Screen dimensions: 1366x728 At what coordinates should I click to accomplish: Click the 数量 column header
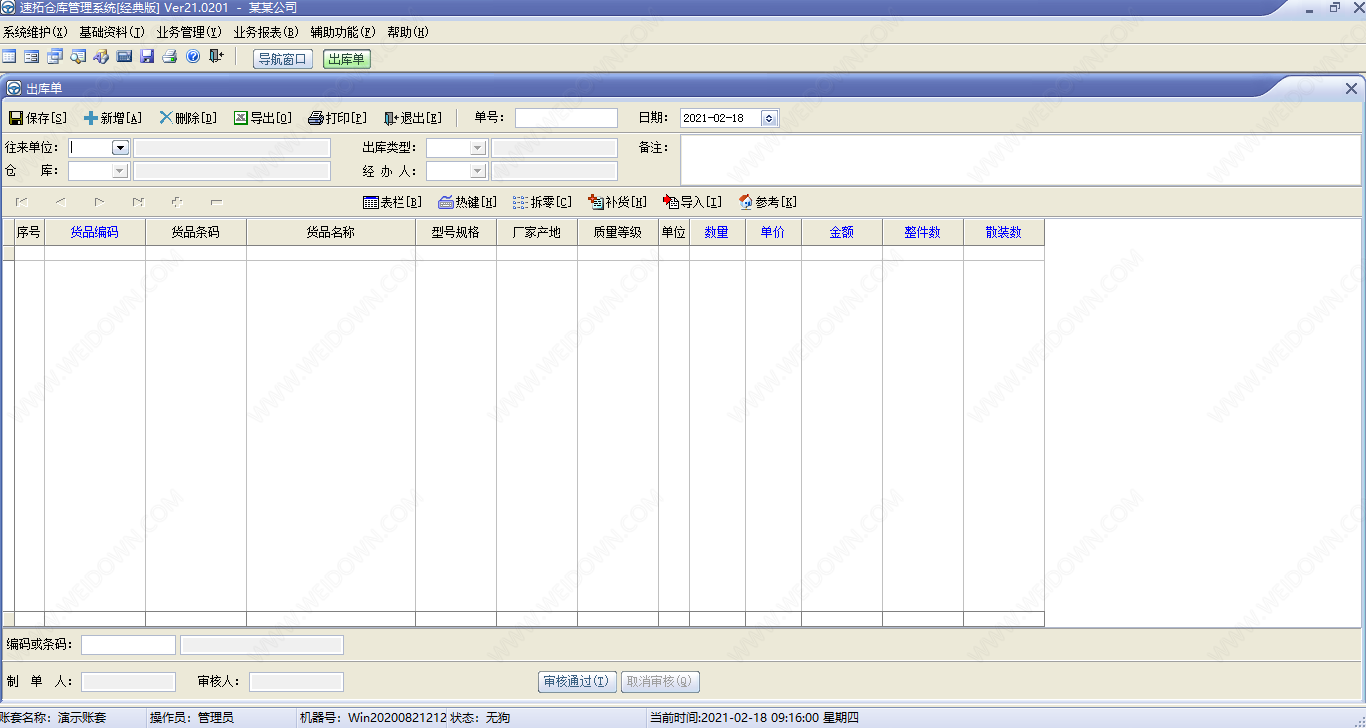click(x=717, y=232)
